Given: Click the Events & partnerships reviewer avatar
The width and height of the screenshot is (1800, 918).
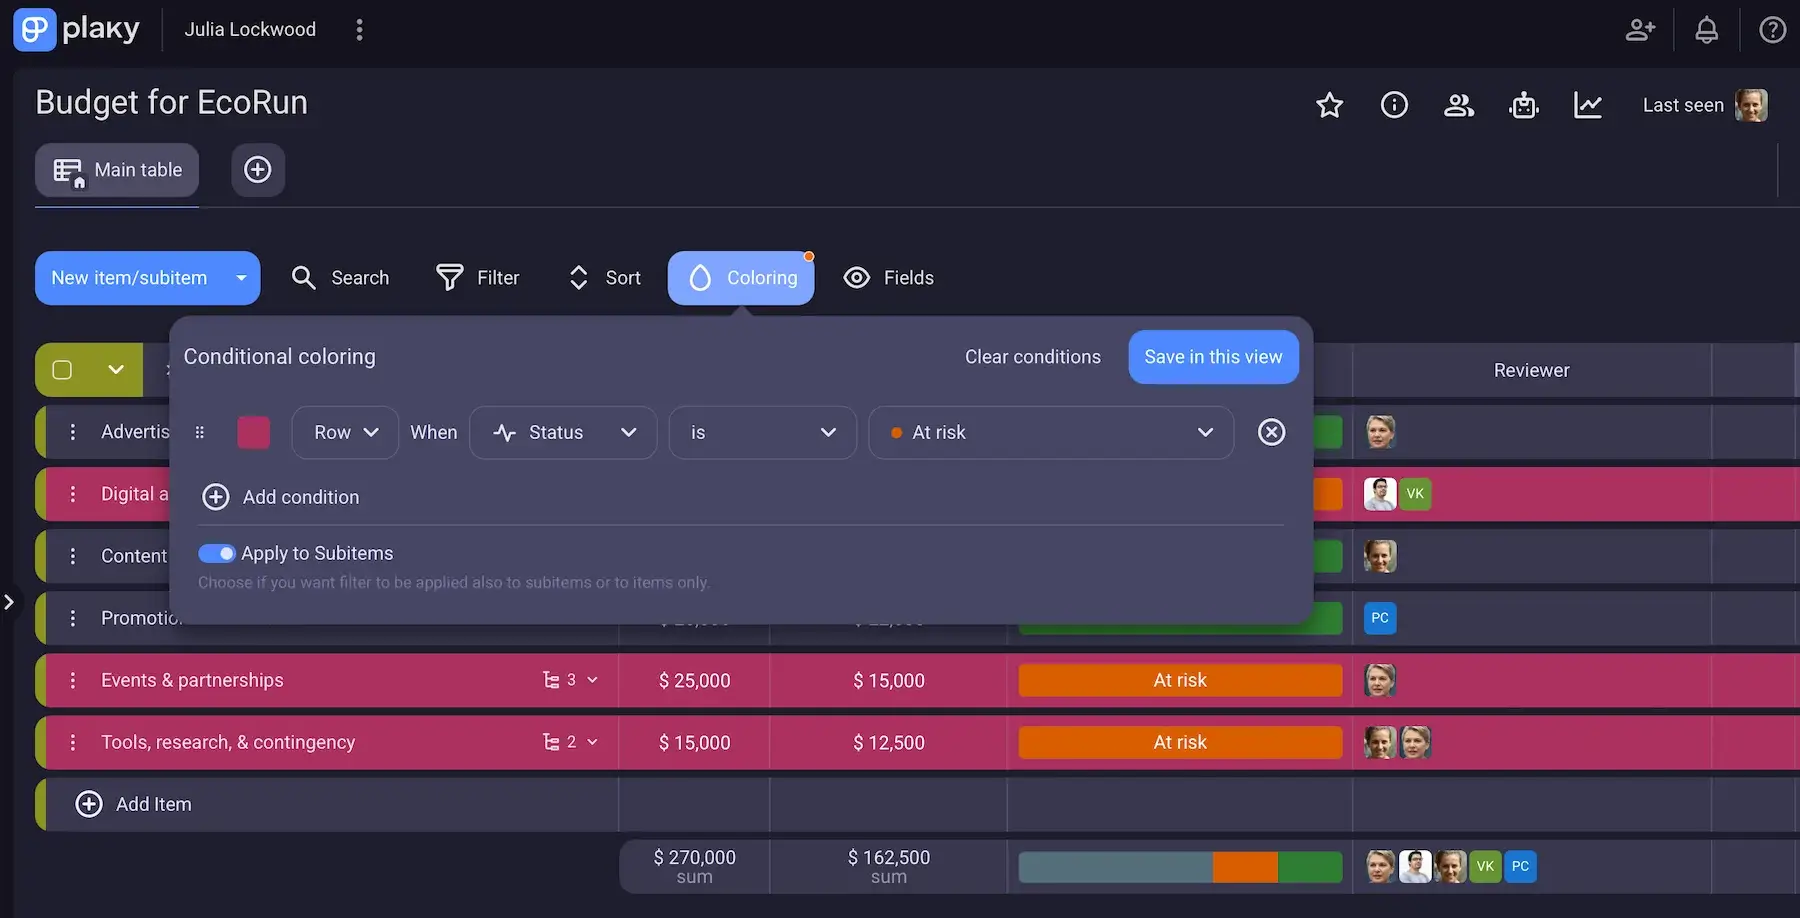Looking at the screenshot, I should 1380,680.
